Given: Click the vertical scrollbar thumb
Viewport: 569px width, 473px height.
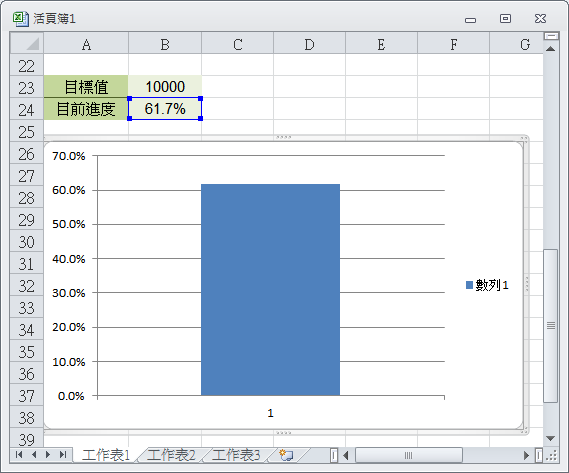Looking at the screenshot, I should click(550, 326).
